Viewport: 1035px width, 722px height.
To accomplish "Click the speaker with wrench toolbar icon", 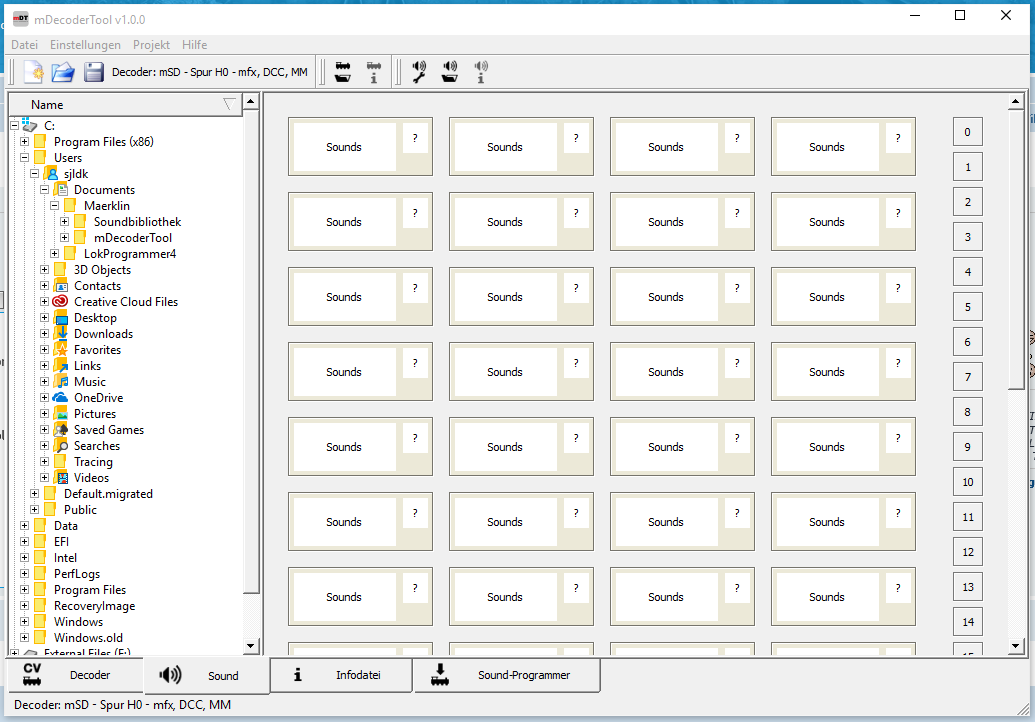I will coord(418,72).
